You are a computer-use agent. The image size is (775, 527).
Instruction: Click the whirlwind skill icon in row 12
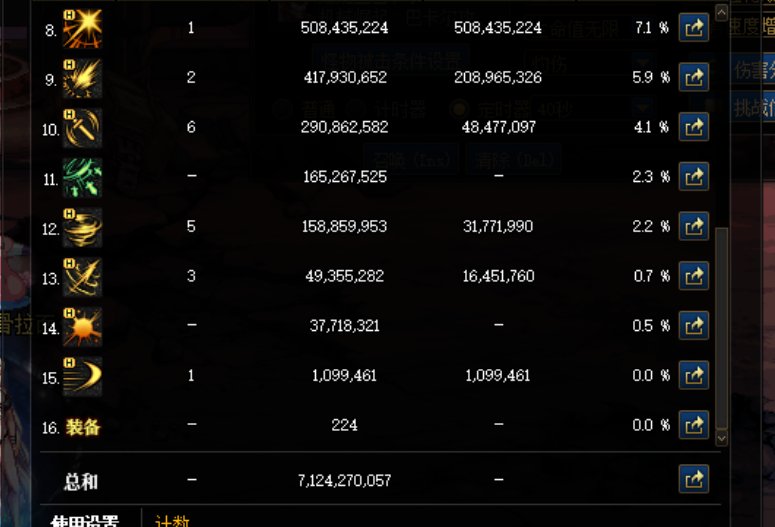point(82,227)
